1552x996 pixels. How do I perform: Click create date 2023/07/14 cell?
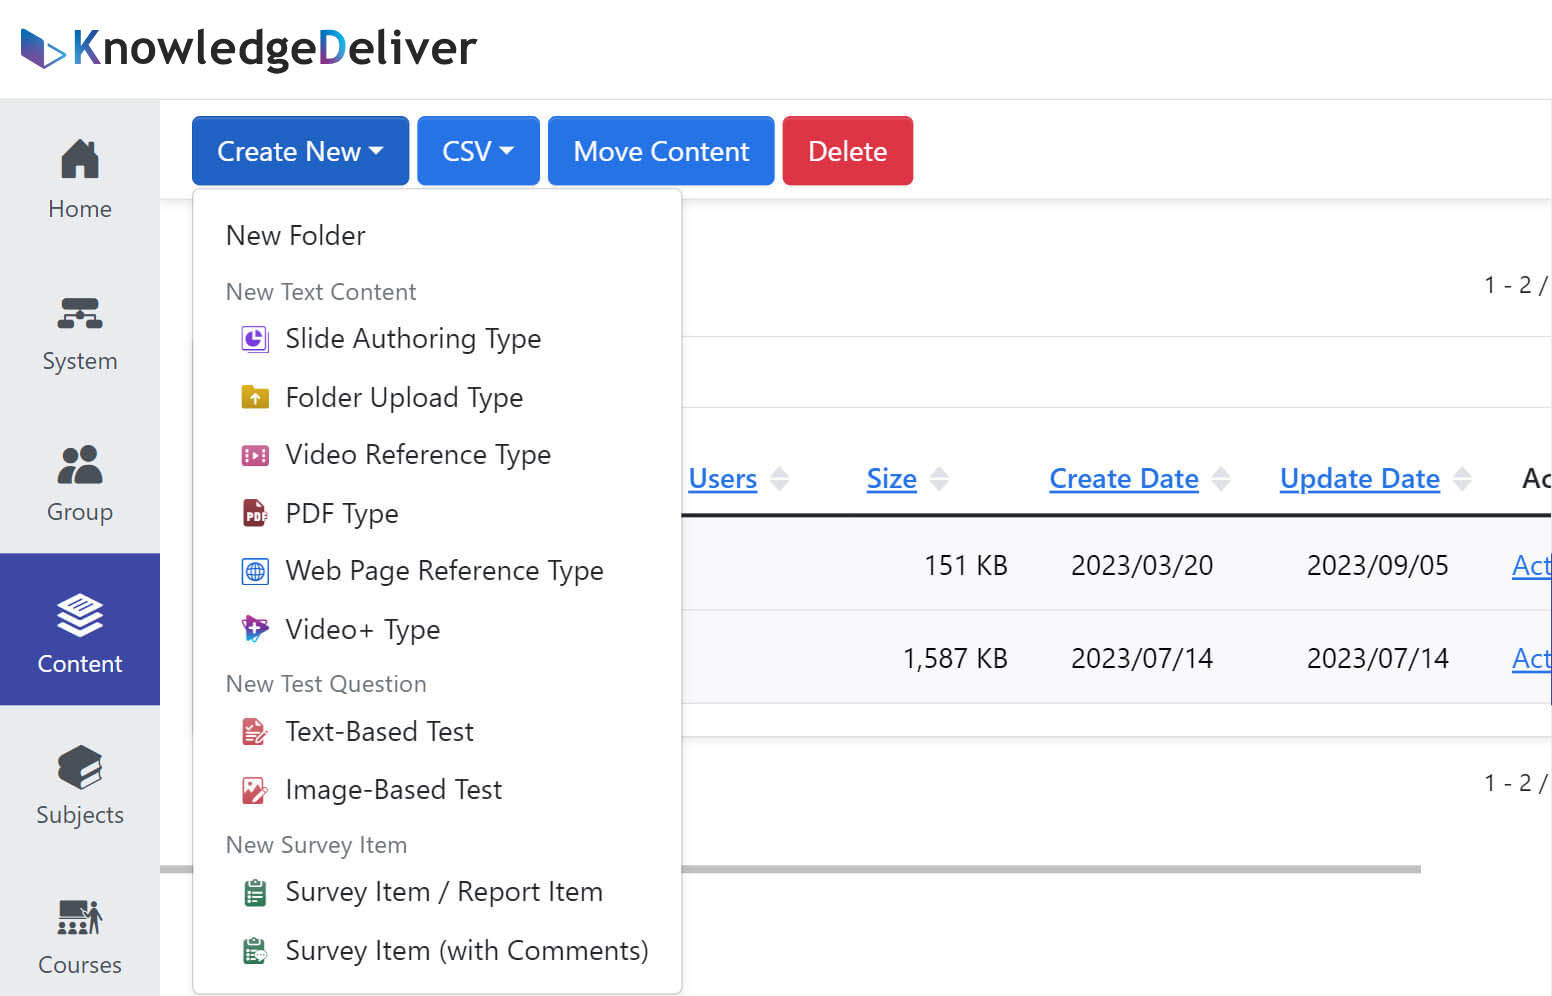(x=1142, y=659)
